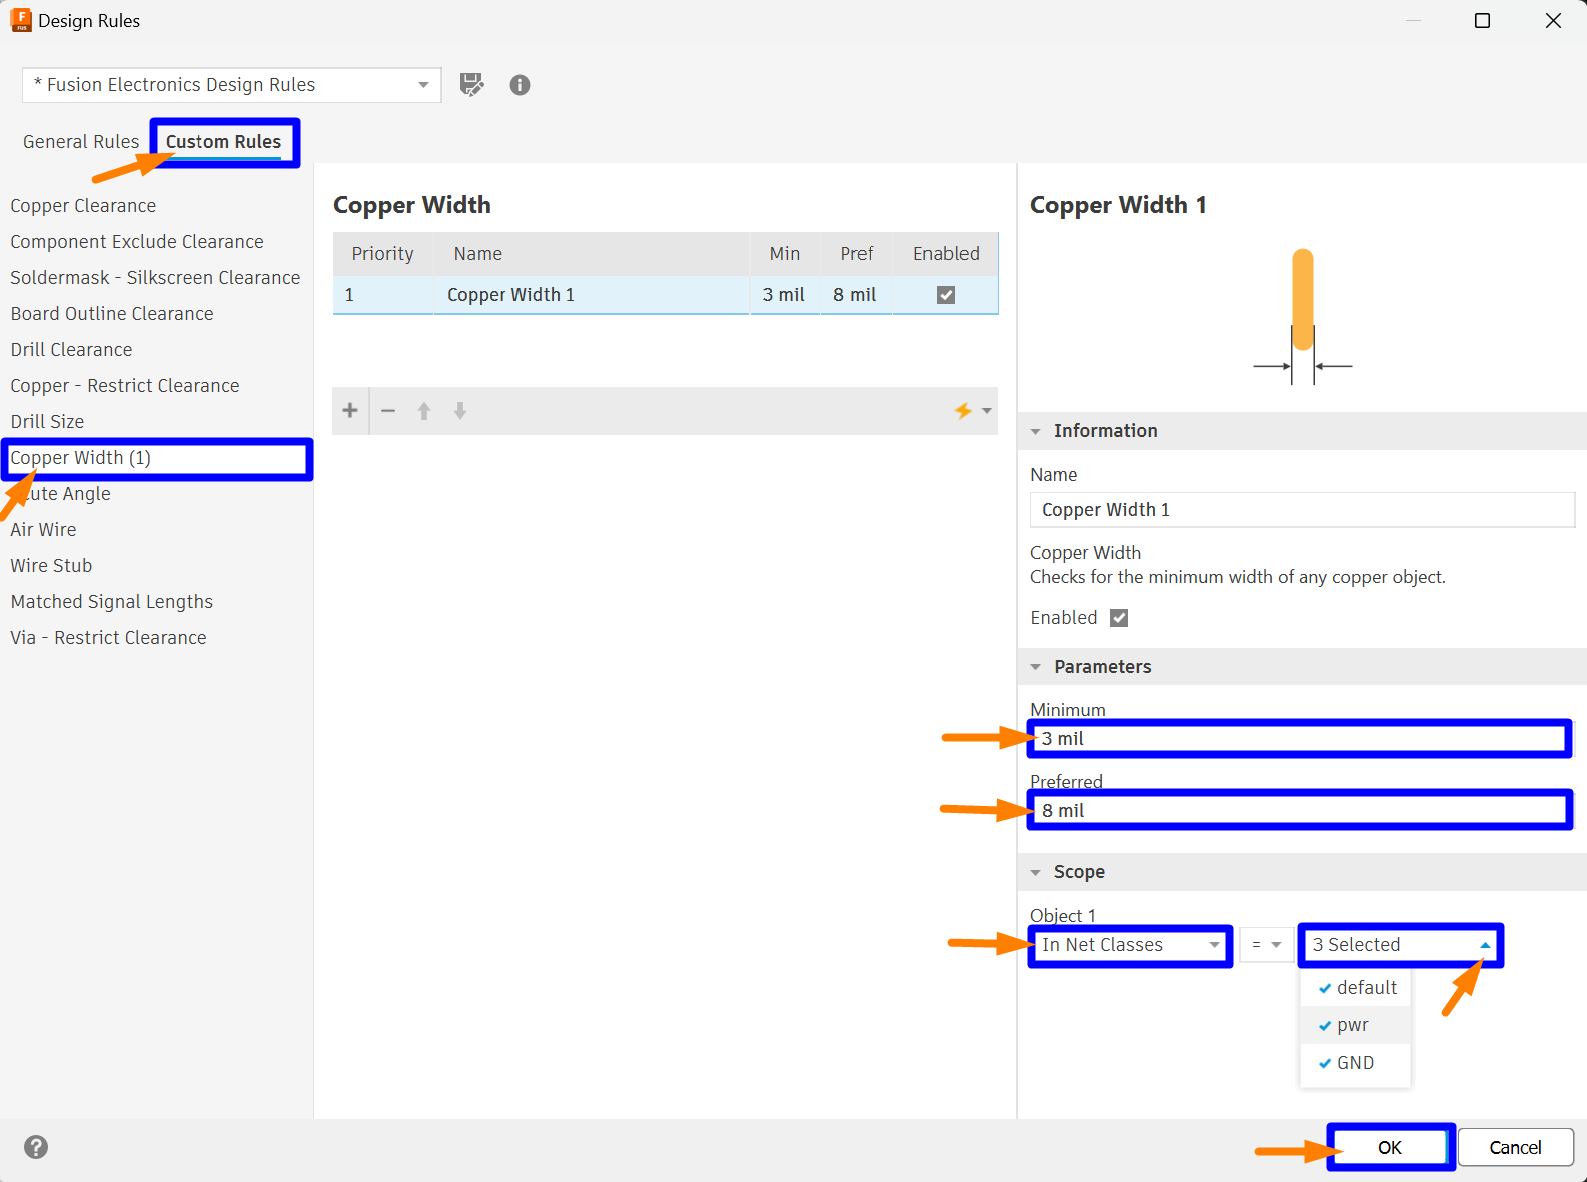Open Component Exclude Clearance rule category
Viewport: 1587px width, 1182px height.
137,242
